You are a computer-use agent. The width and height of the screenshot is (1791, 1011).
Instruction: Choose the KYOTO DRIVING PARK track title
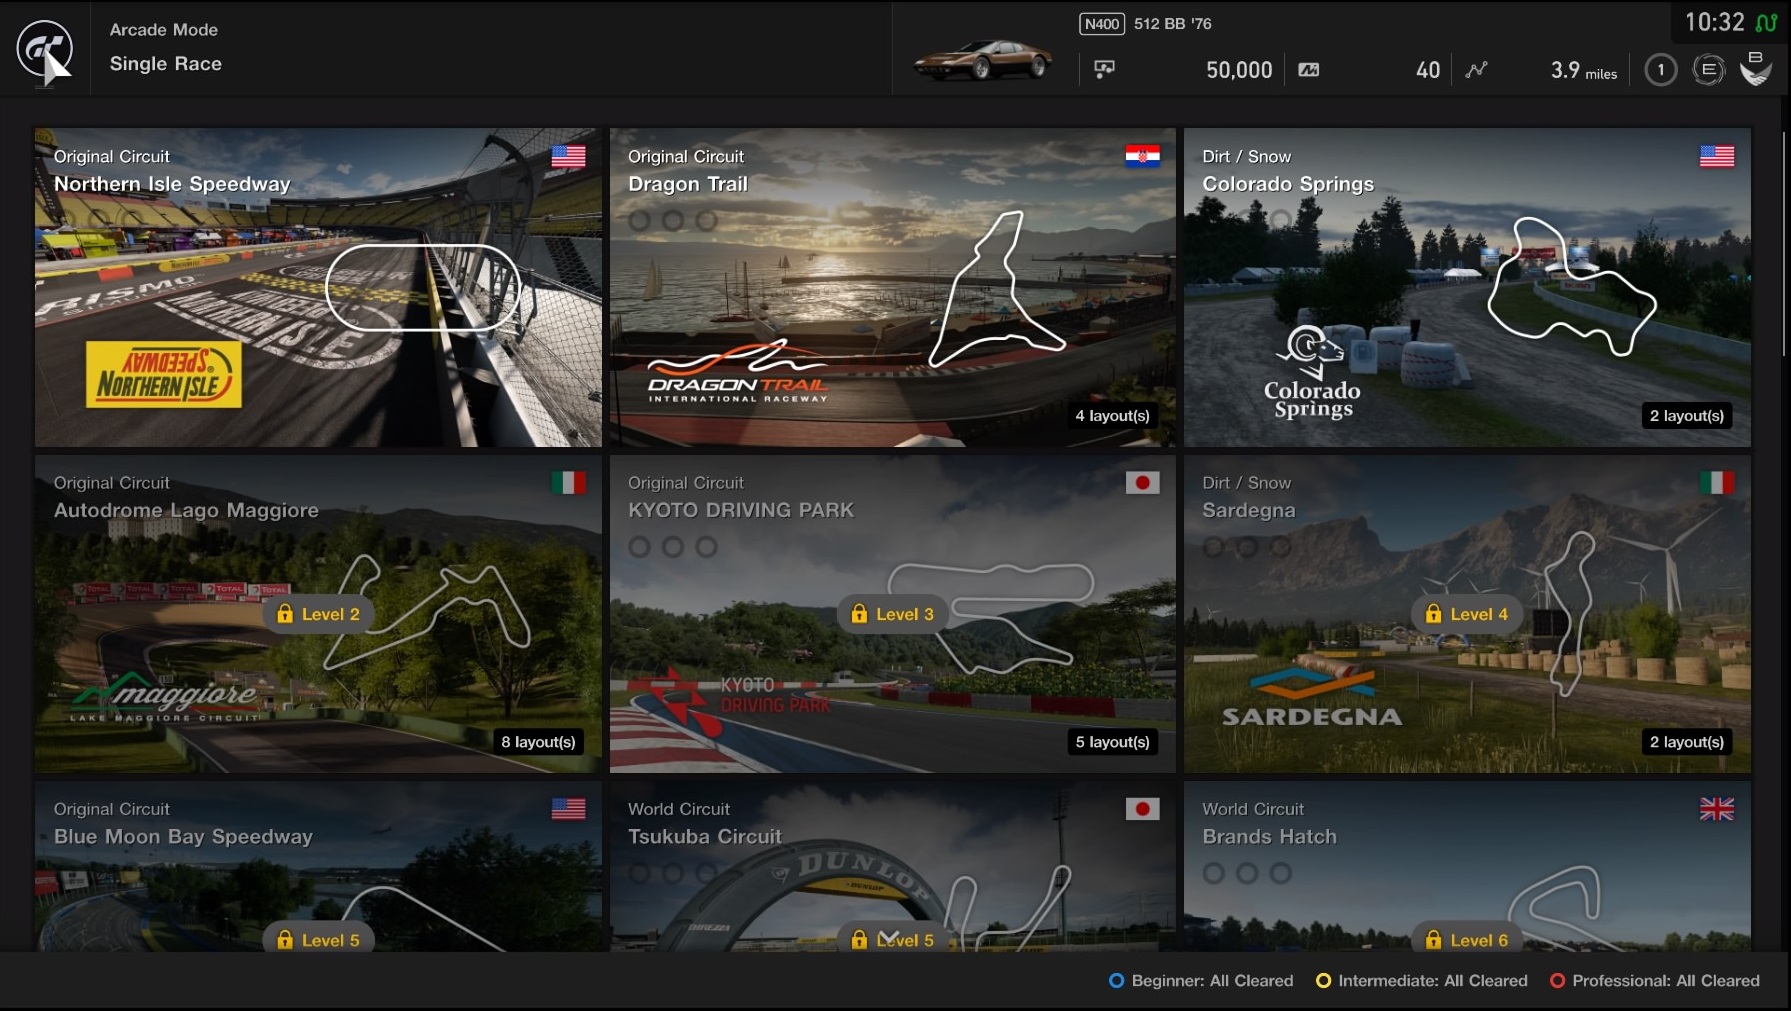tap(741, 510)
